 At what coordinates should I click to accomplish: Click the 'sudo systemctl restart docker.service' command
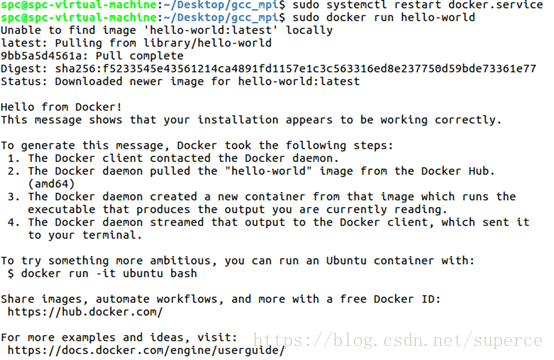418,5
